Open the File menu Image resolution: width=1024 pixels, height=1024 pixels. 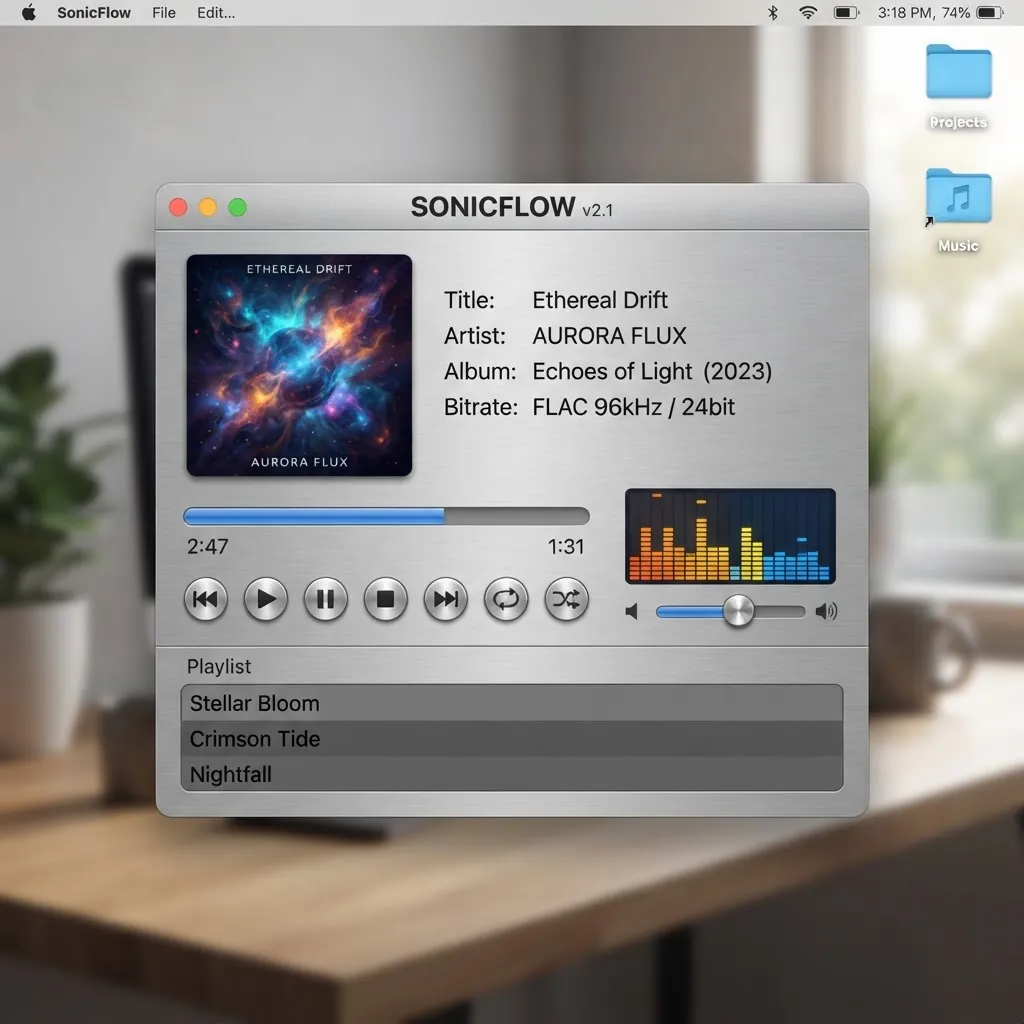click(164, 13)
